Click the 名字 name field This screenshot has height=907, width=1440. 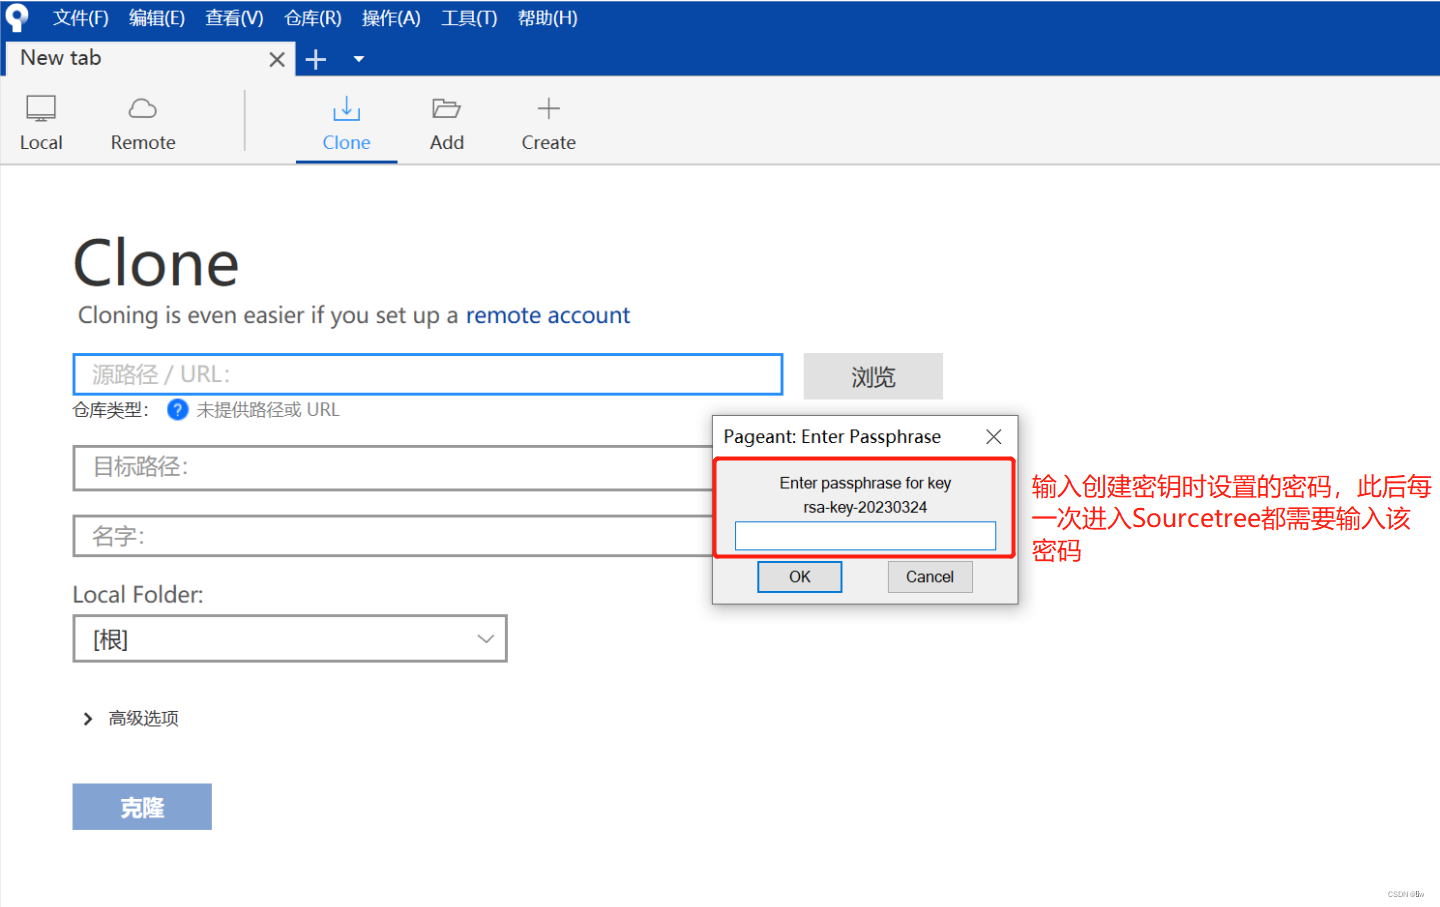(x=393, y=536)
